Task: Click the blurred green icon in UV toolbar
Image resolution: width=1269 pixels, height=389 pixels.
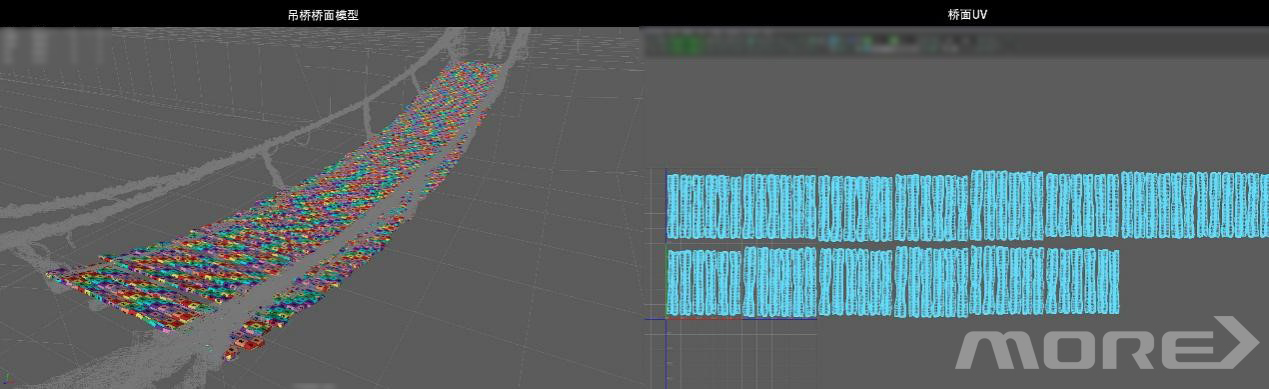Action: click(685, 44)
